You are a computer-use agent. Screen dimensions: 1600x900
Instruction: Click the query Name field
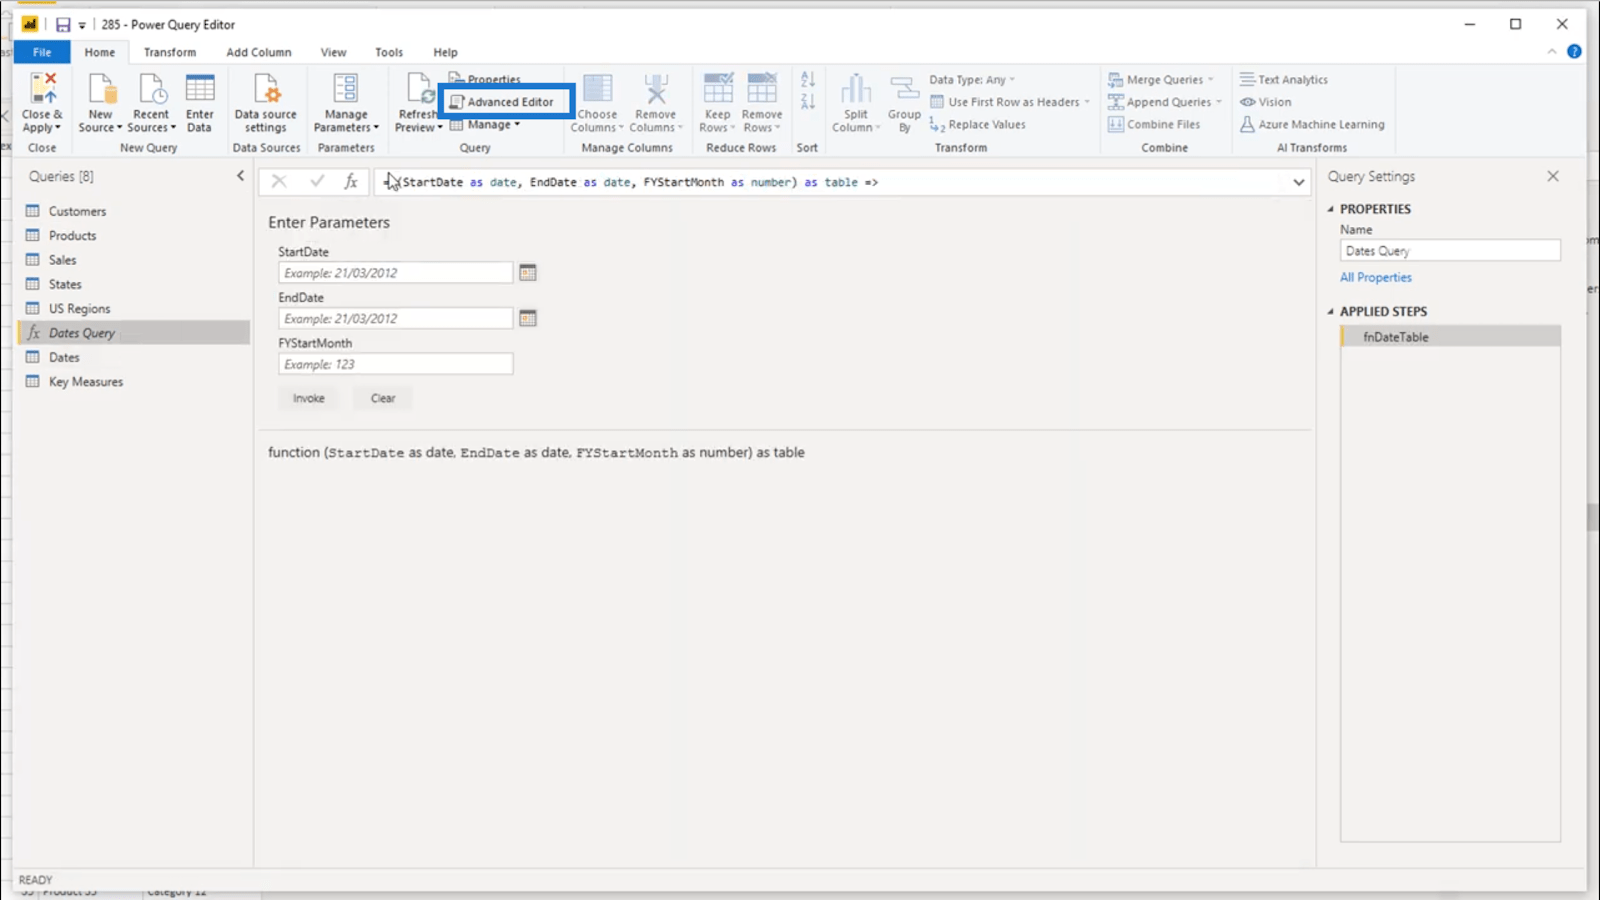pyautogui.click(x=1450, y=251)
